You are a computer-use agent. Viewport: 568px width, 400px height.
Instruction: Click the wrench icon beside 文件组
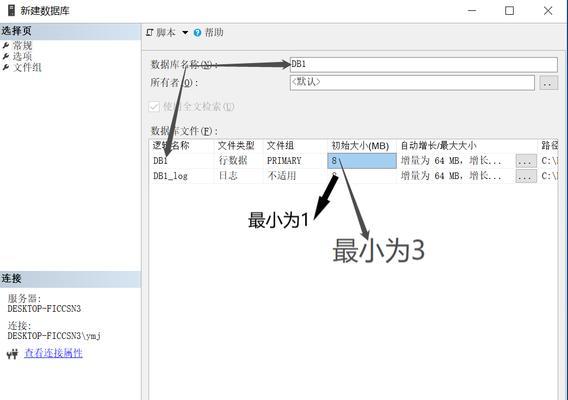click(6, 67)
